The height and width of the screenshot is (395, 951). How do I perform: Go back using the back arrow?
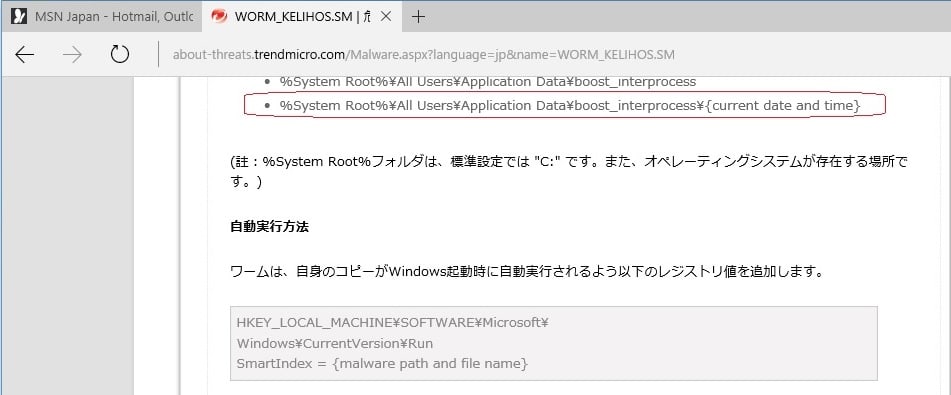point(25,55)
